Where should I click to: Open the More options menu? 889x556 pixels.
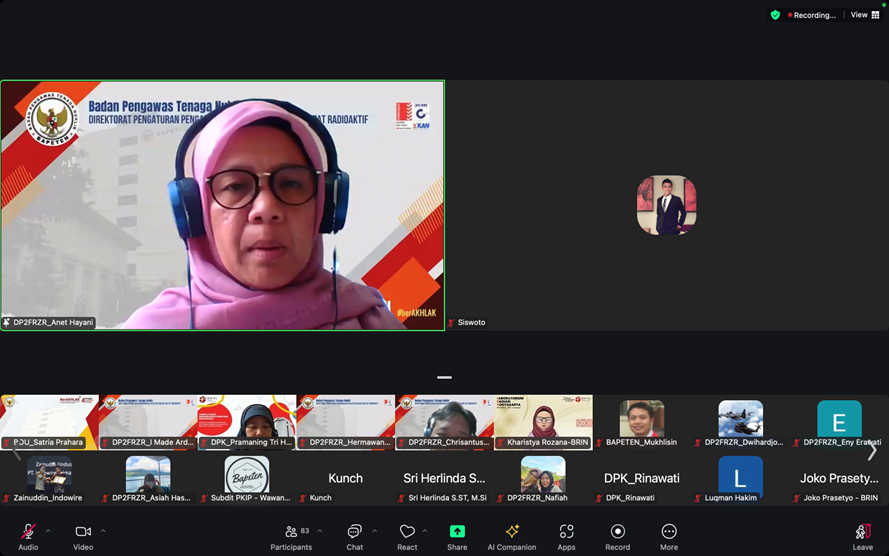click(669, 536)
